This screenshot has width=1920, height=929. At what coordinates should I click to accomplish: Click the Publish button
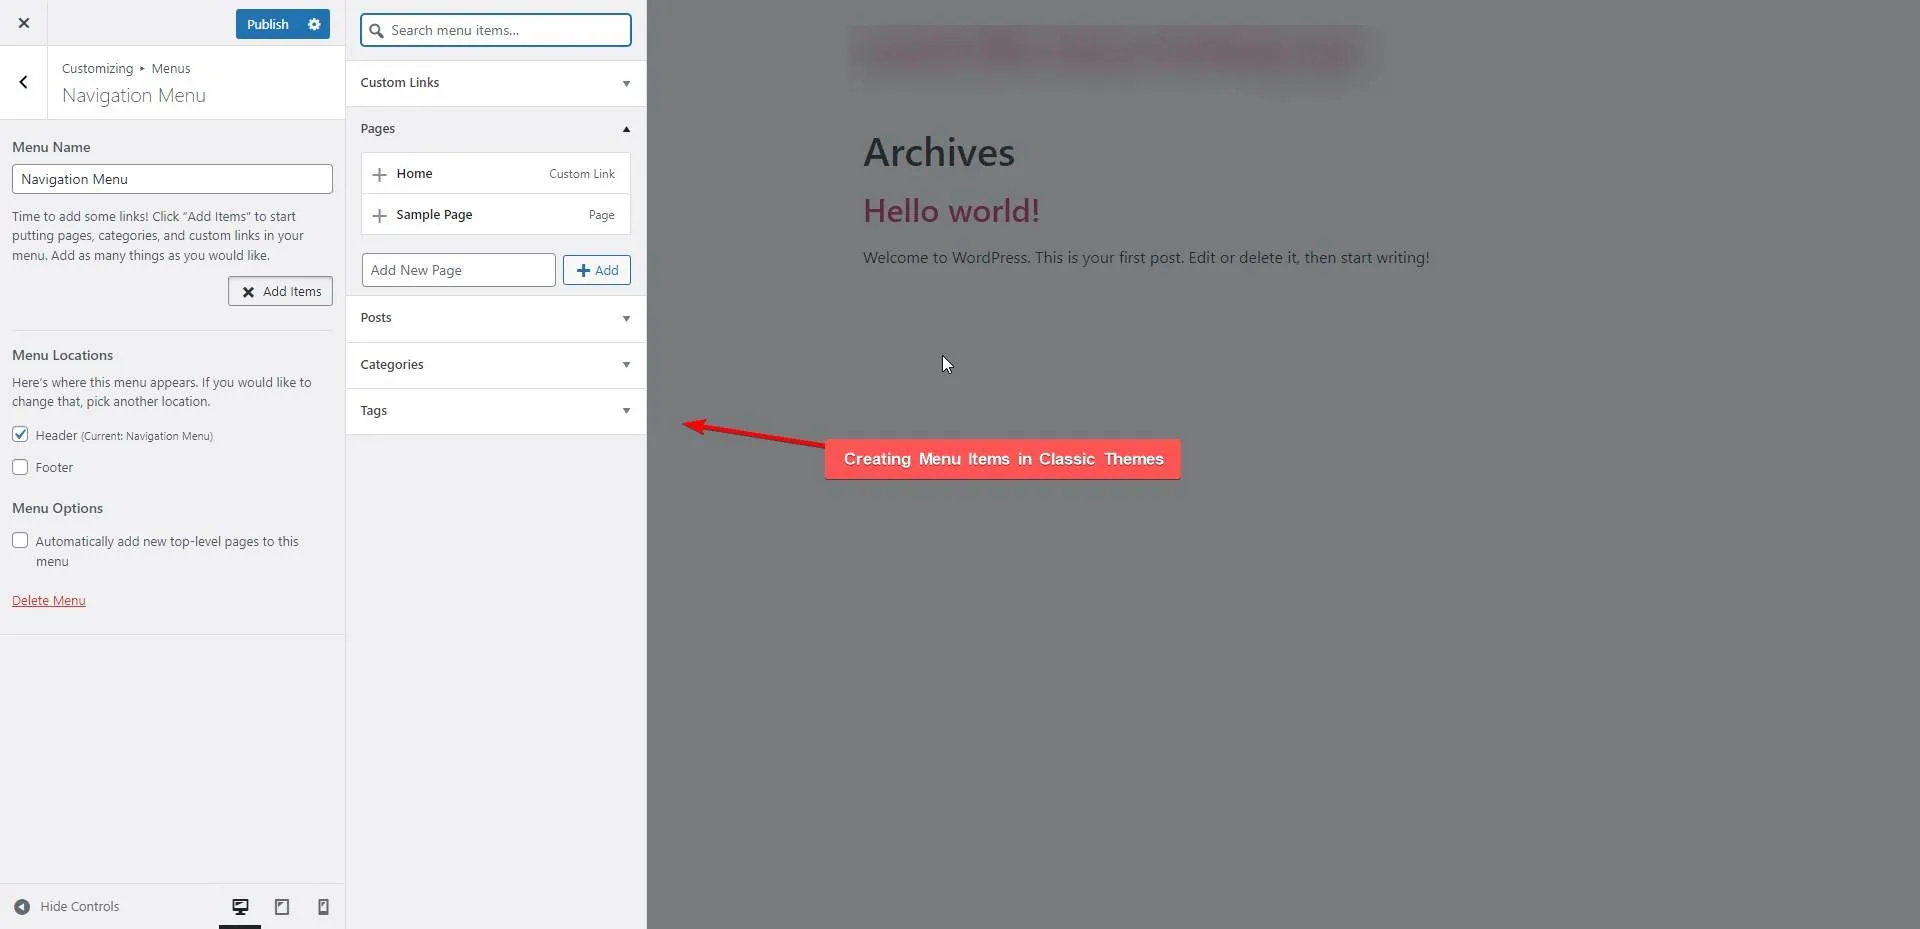click(x=267, y=24)
